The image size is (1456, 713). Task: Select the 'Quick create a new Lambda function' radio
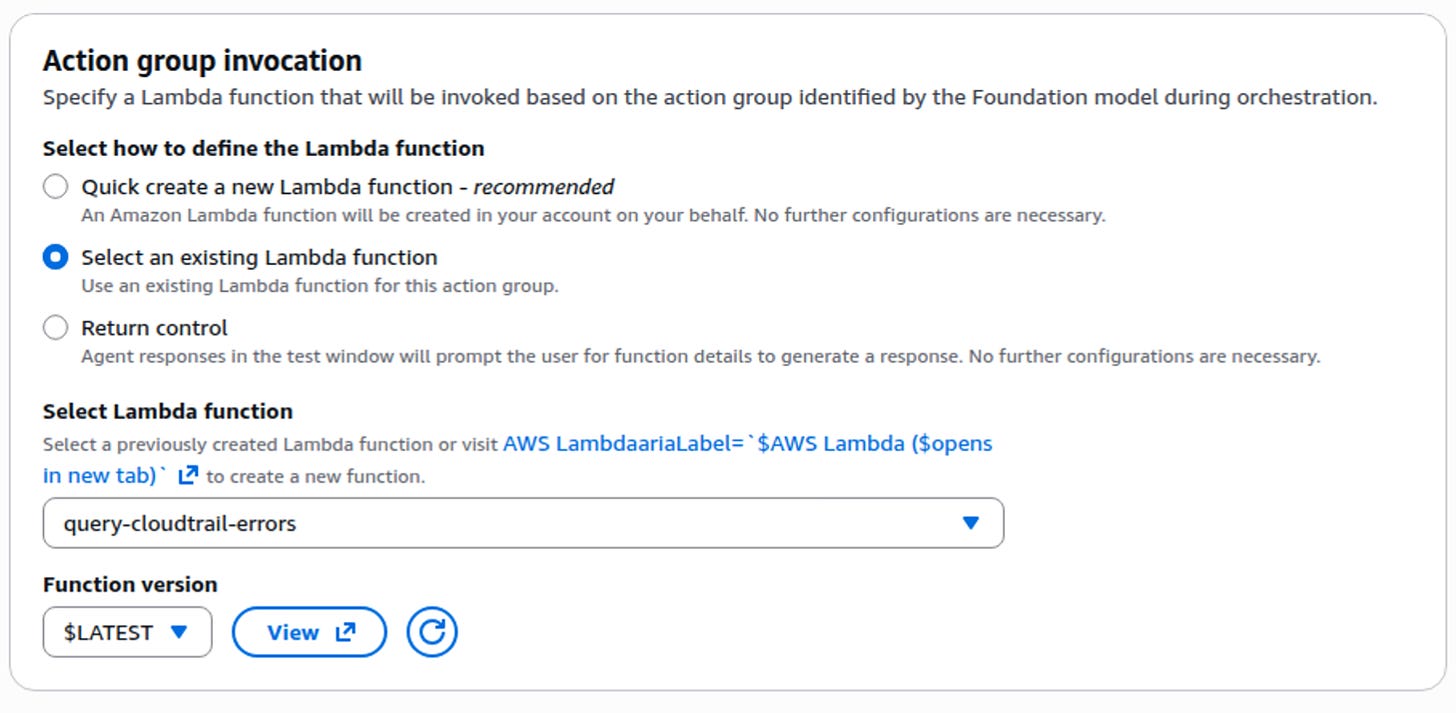pos(55,187)
